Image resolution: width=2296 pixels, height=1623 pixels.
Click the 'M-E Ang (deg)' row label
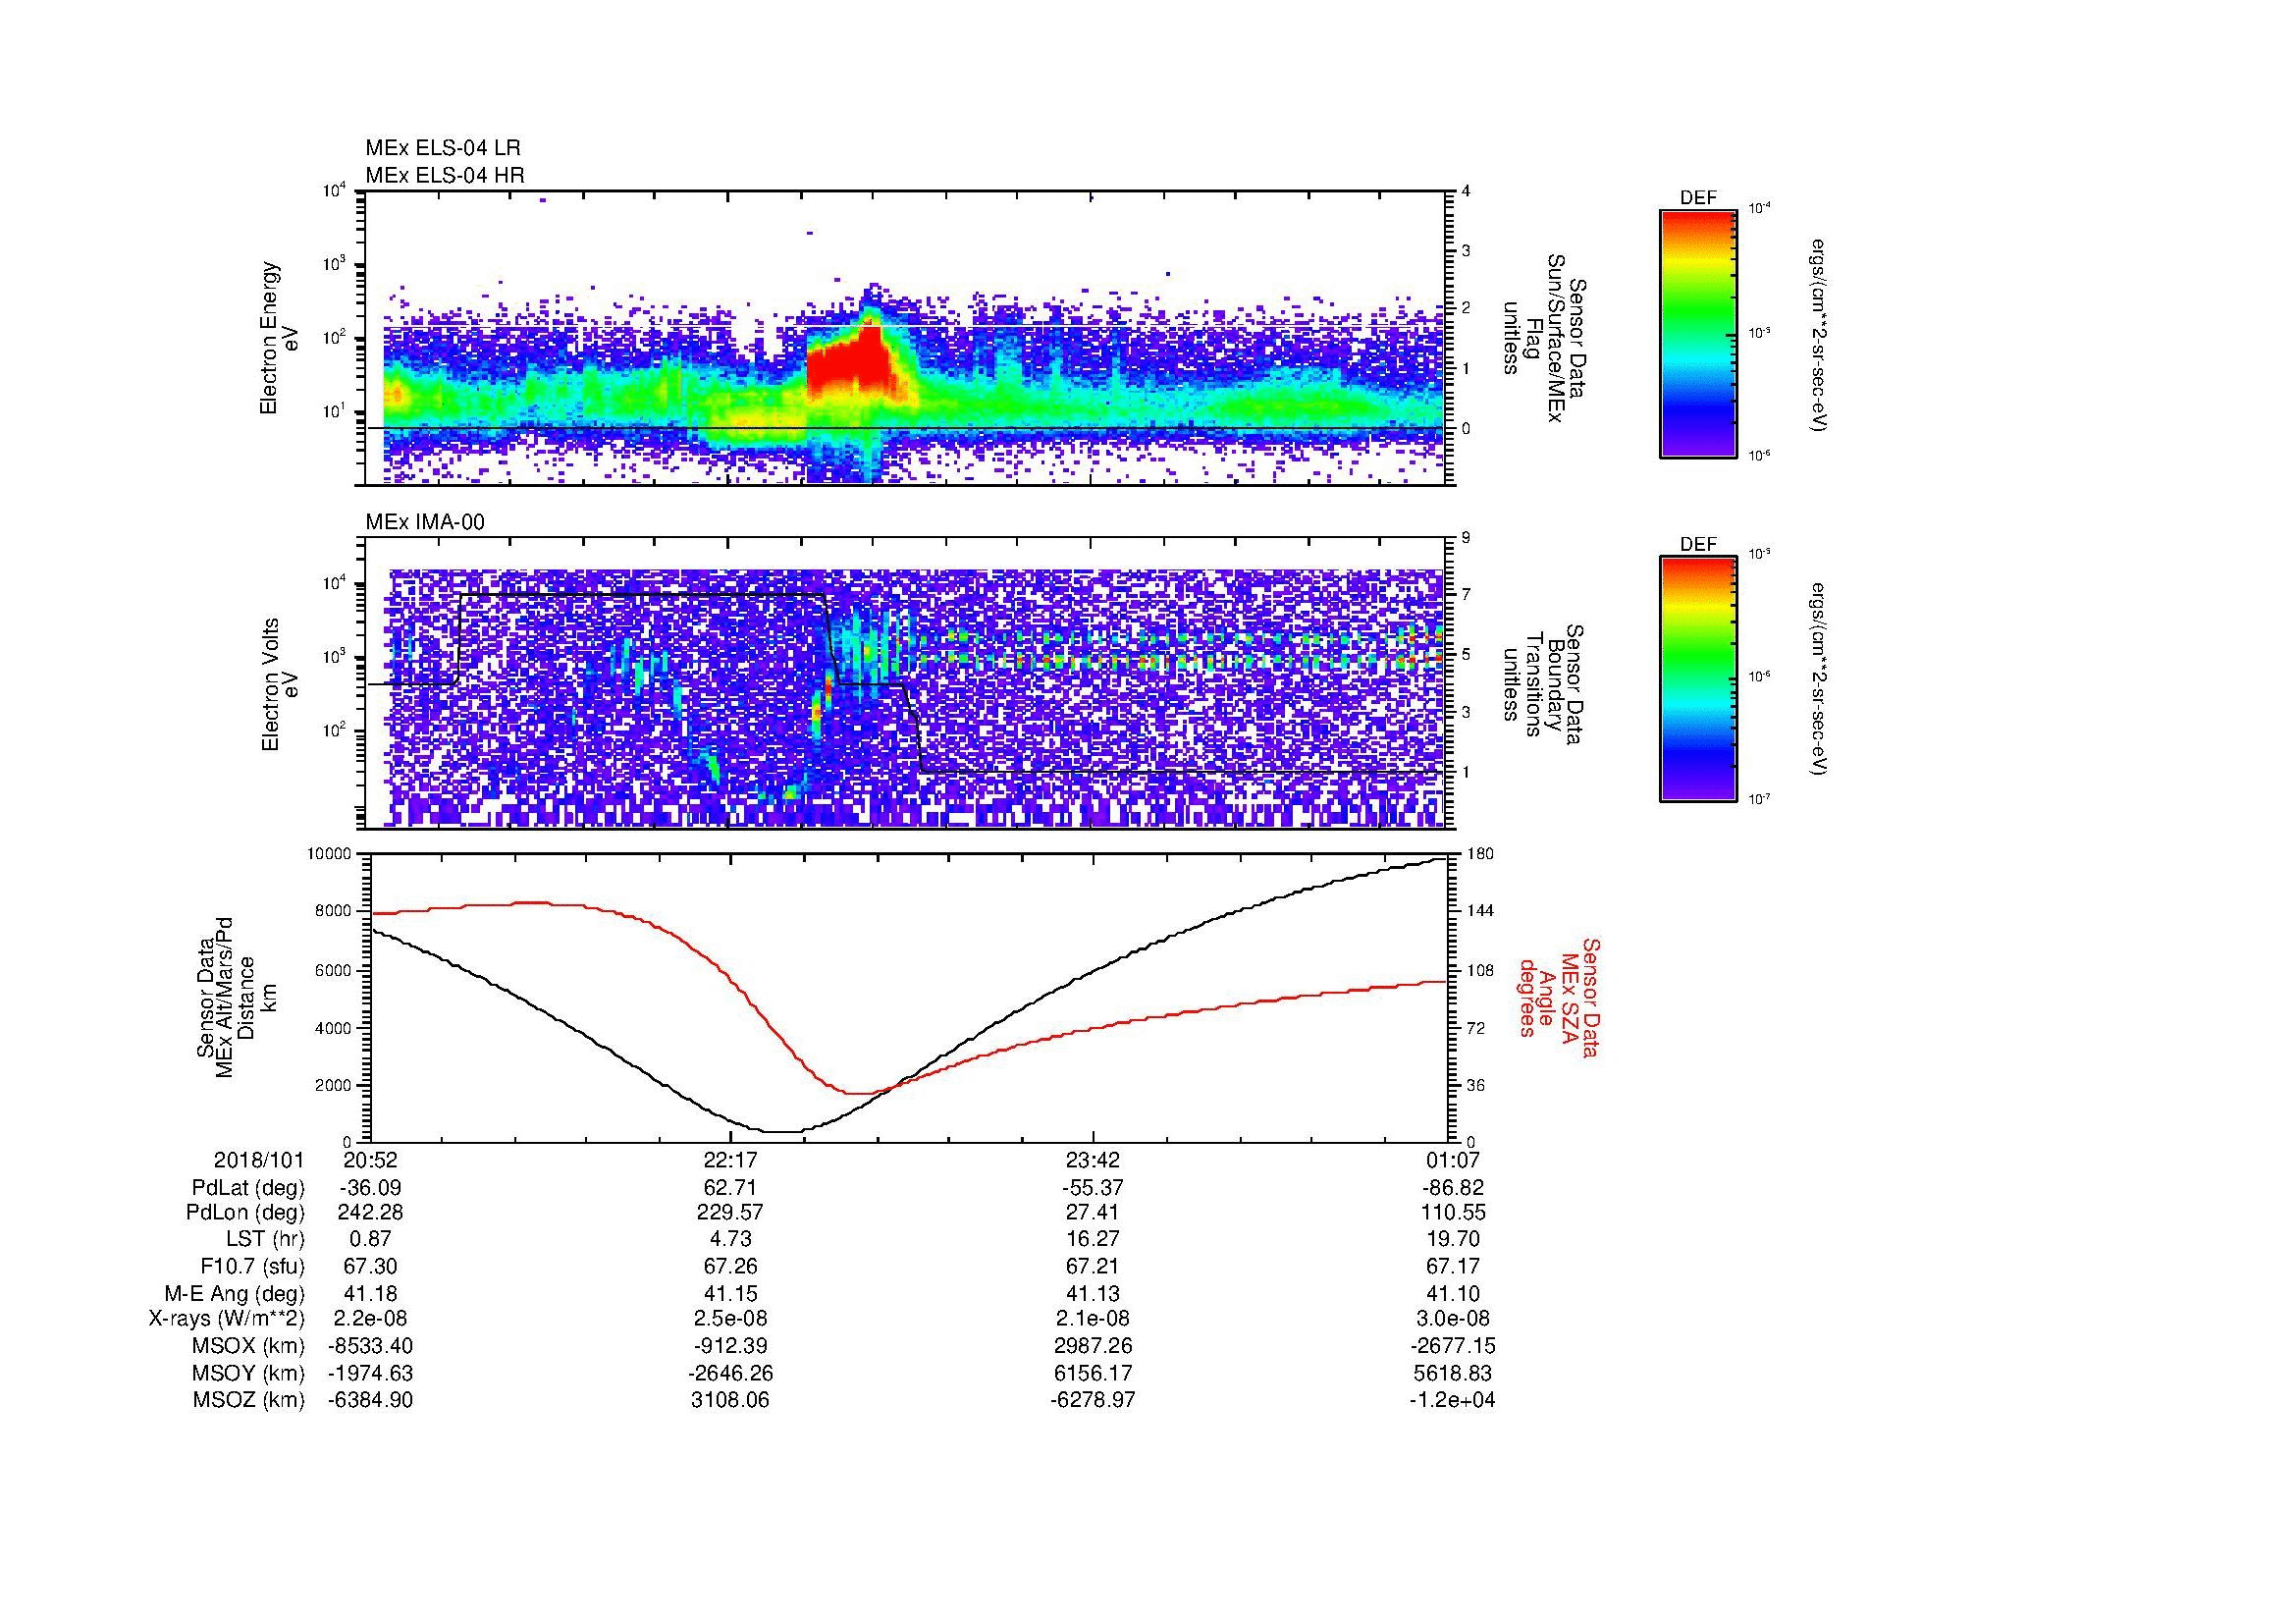pos(236,1293)
